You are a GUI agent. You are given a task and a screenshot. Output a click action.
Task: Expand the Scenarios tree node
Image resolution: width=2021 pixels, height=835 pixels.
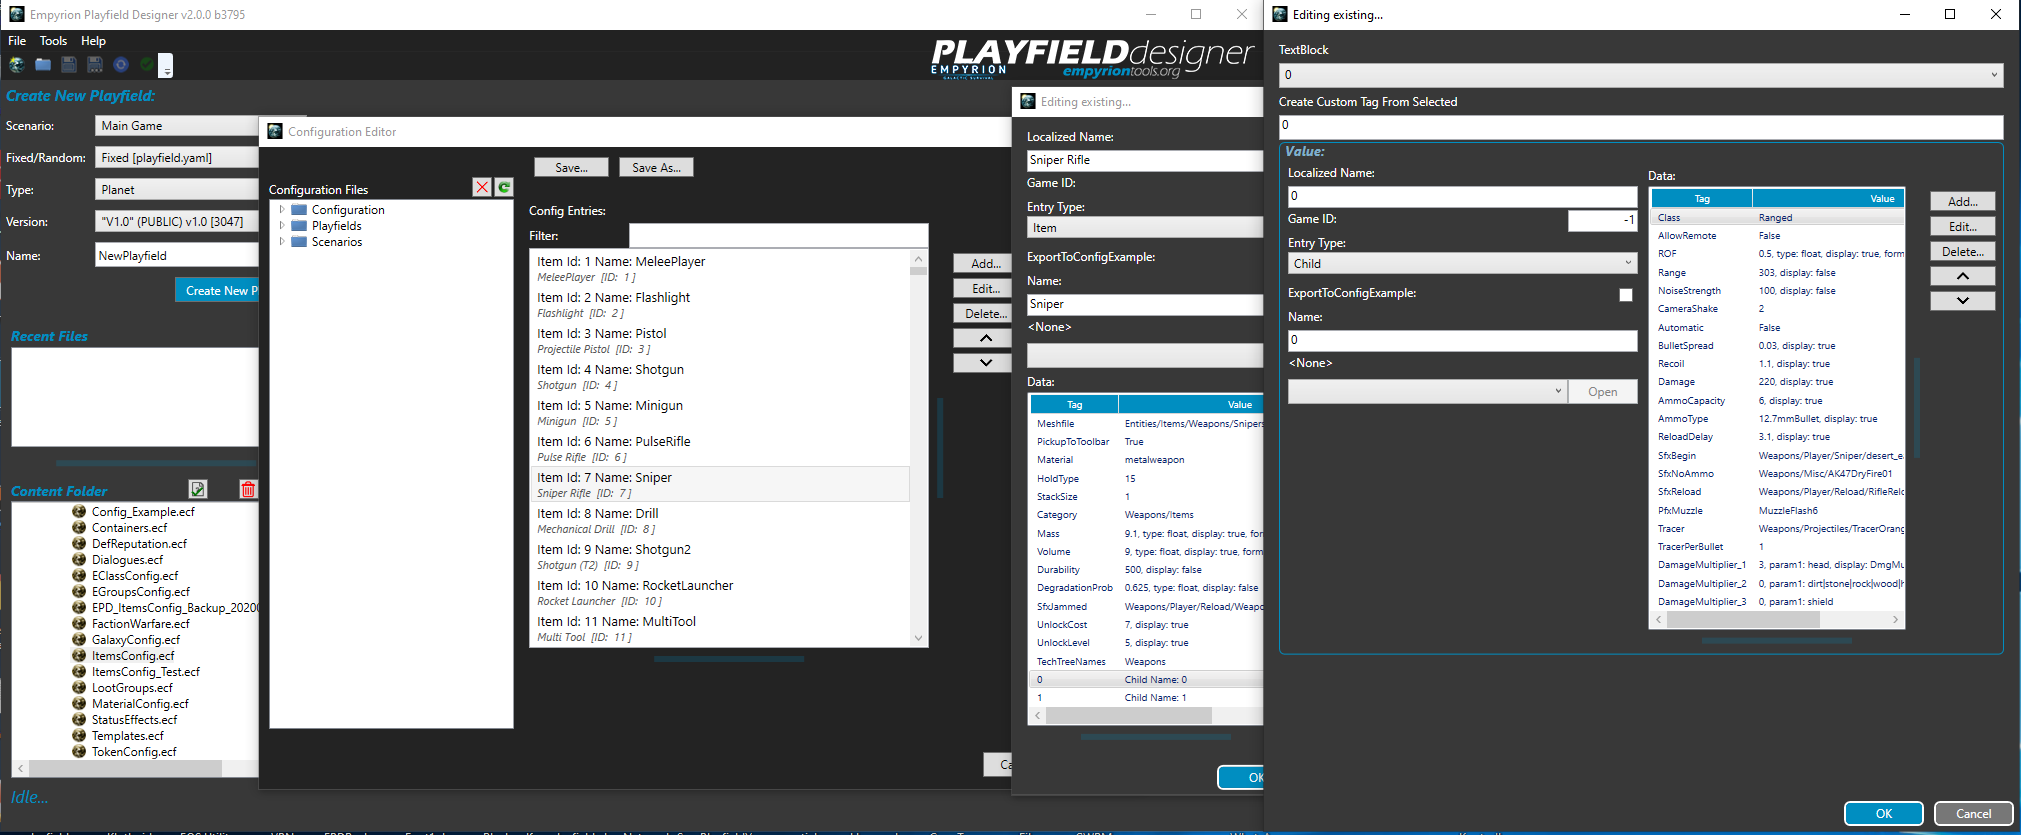click(282, 242)
